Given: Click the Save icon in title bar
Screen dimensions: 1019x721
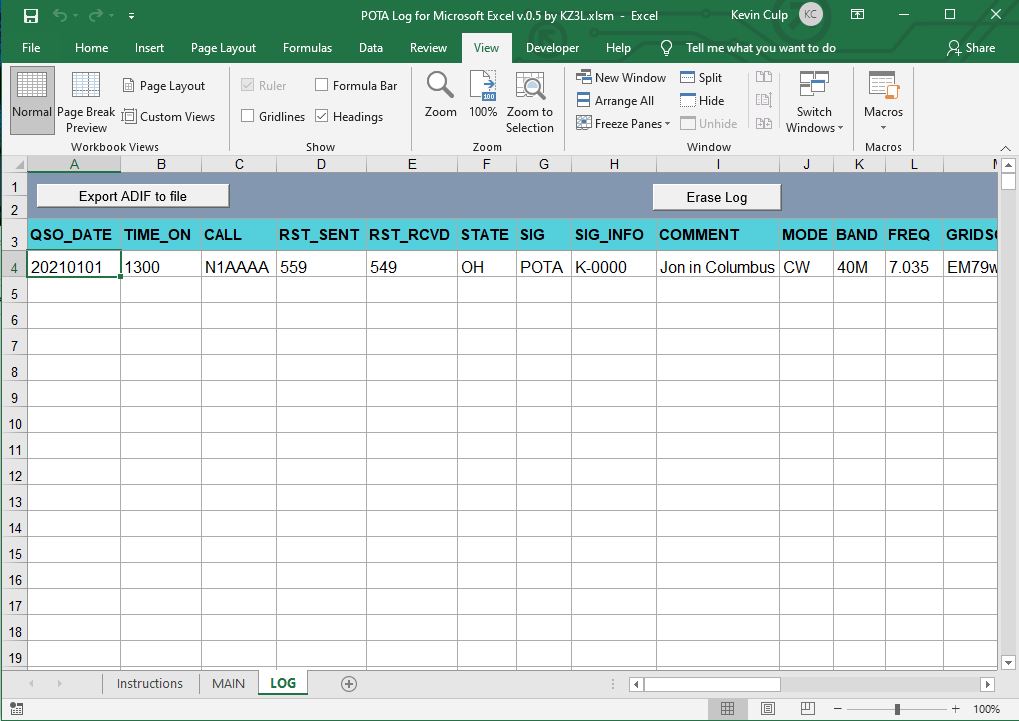Looking at the screenshot, I should (x=31, y=16).
